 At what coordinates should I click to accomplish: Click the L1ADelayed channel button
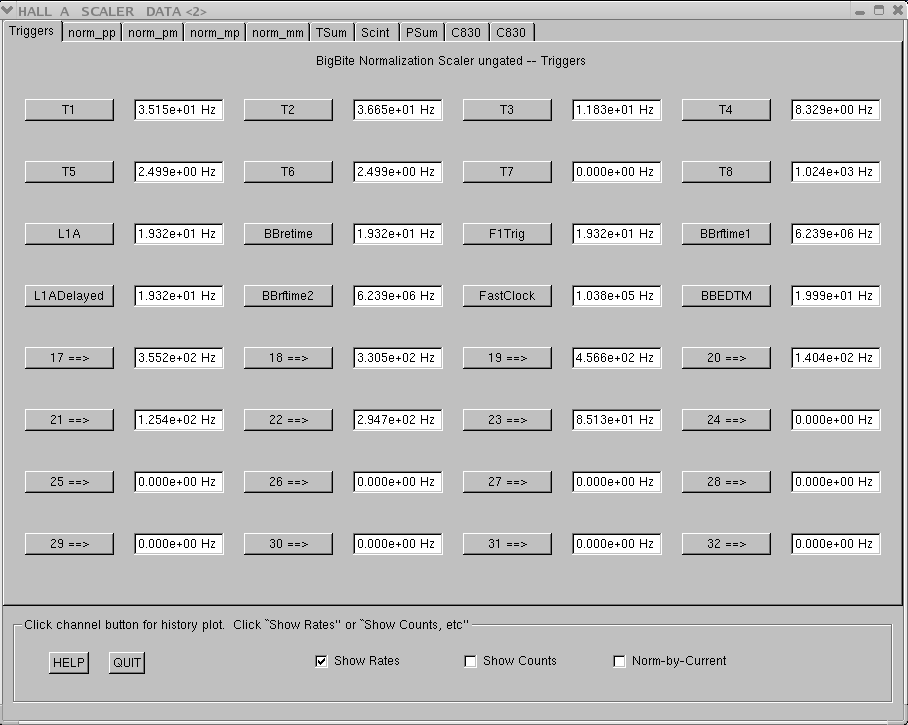point(69,296)
